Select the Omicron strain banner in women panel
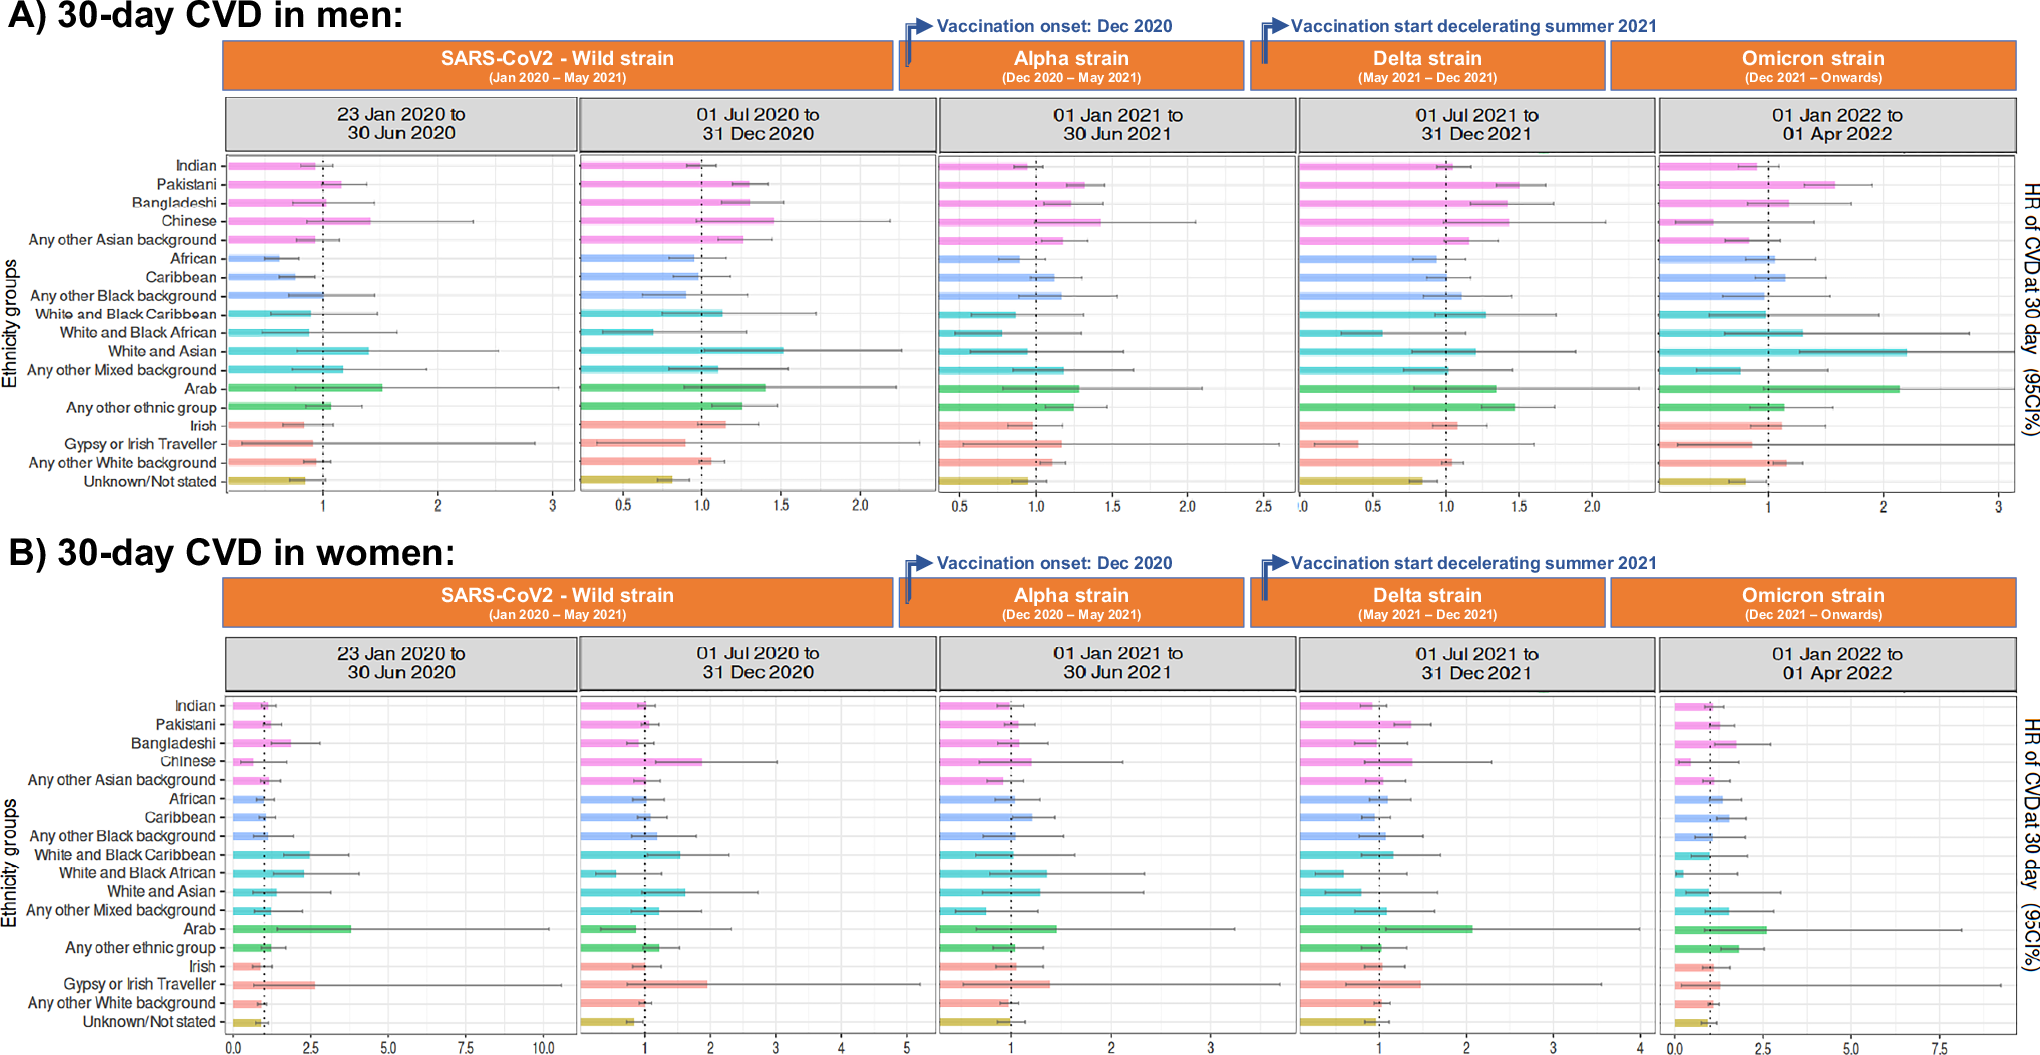2040x1055 pixels. (x=1813, y=603)
